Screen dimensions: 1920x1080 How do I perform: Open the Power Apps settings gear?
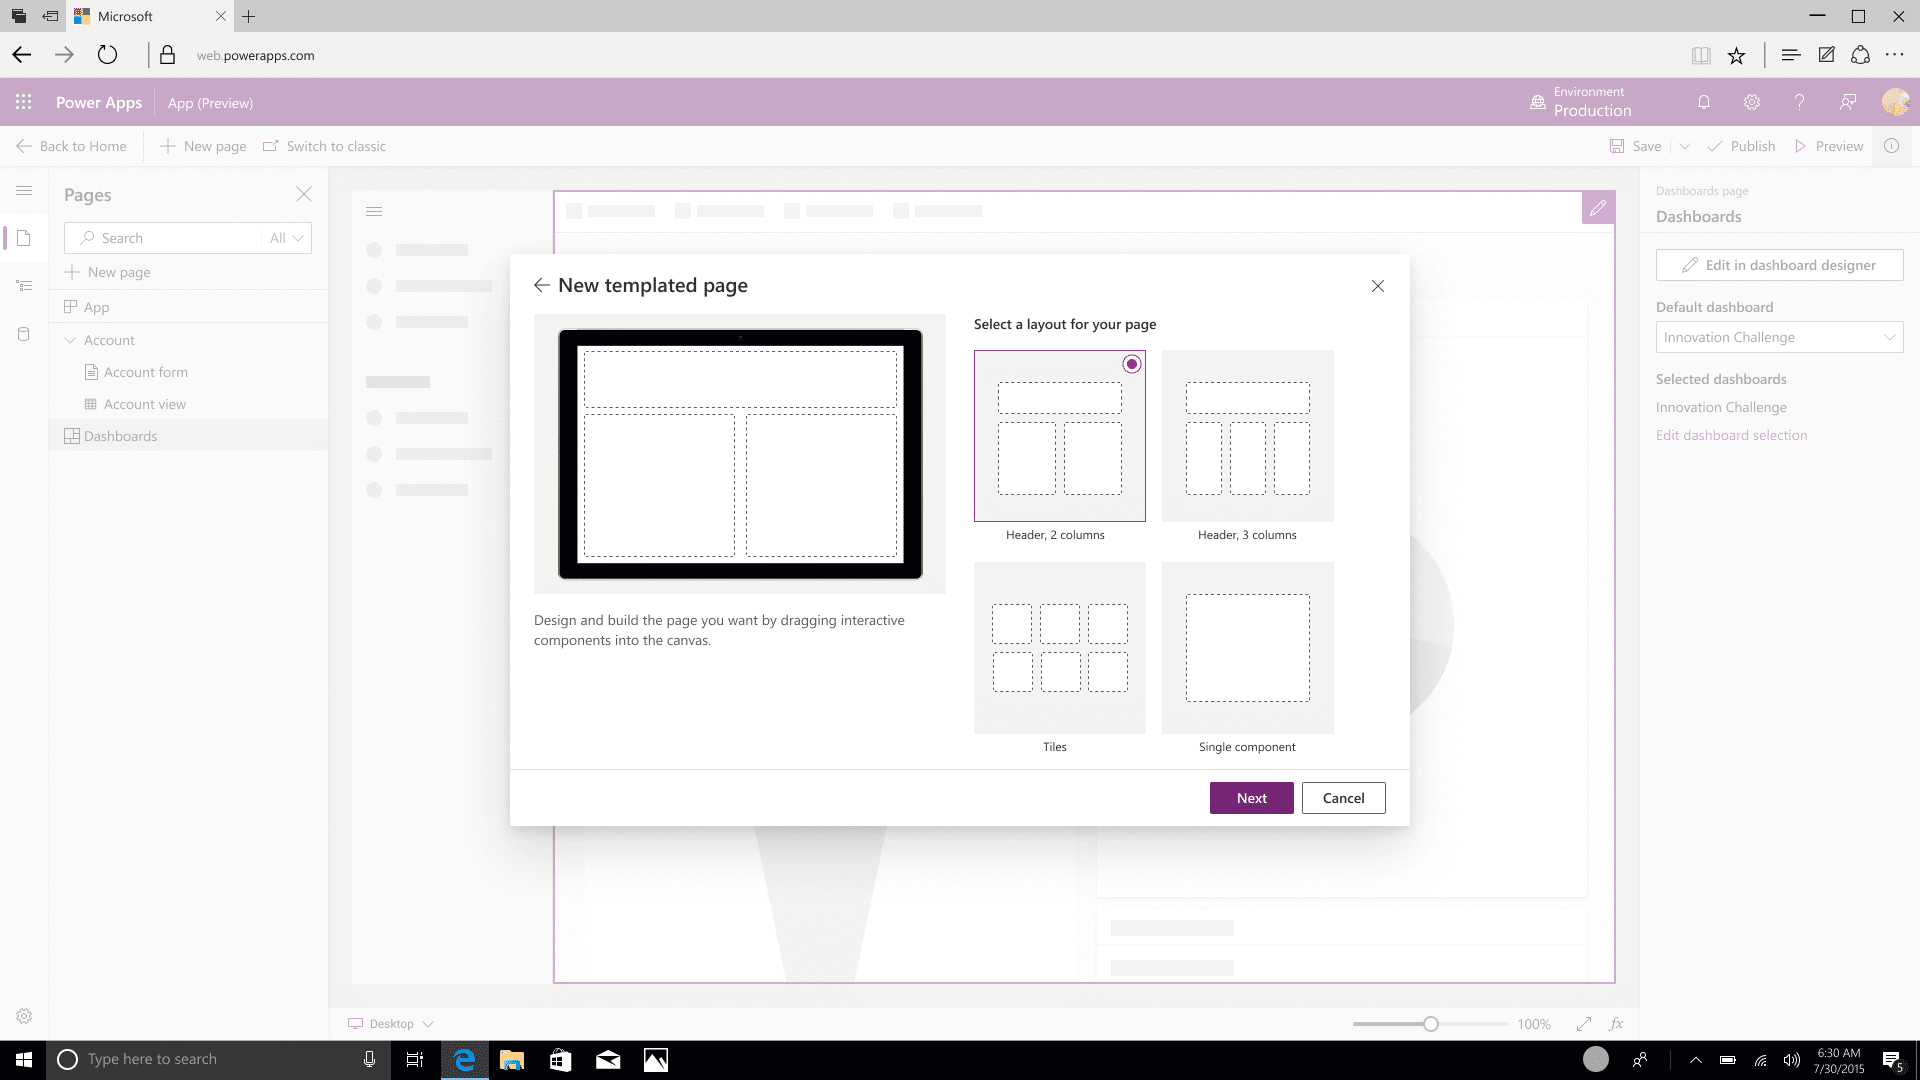(1751, 102)
